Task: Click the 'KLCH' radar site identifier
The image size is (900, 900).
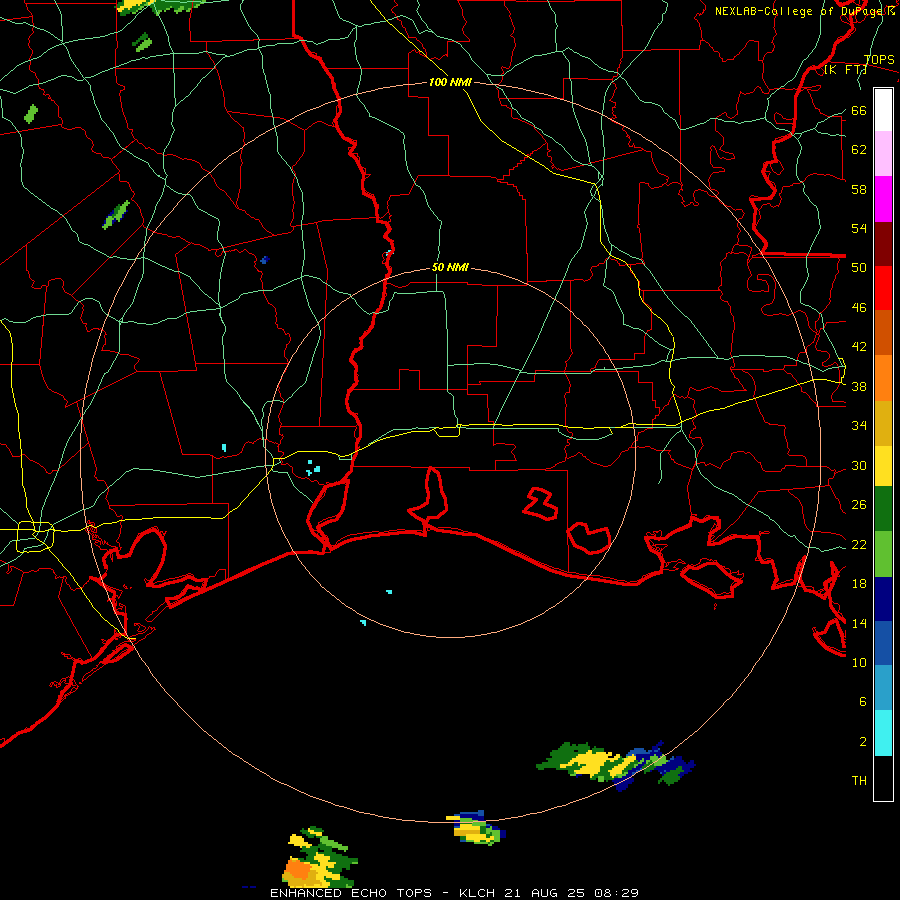Action: click(x=478, y=893)
